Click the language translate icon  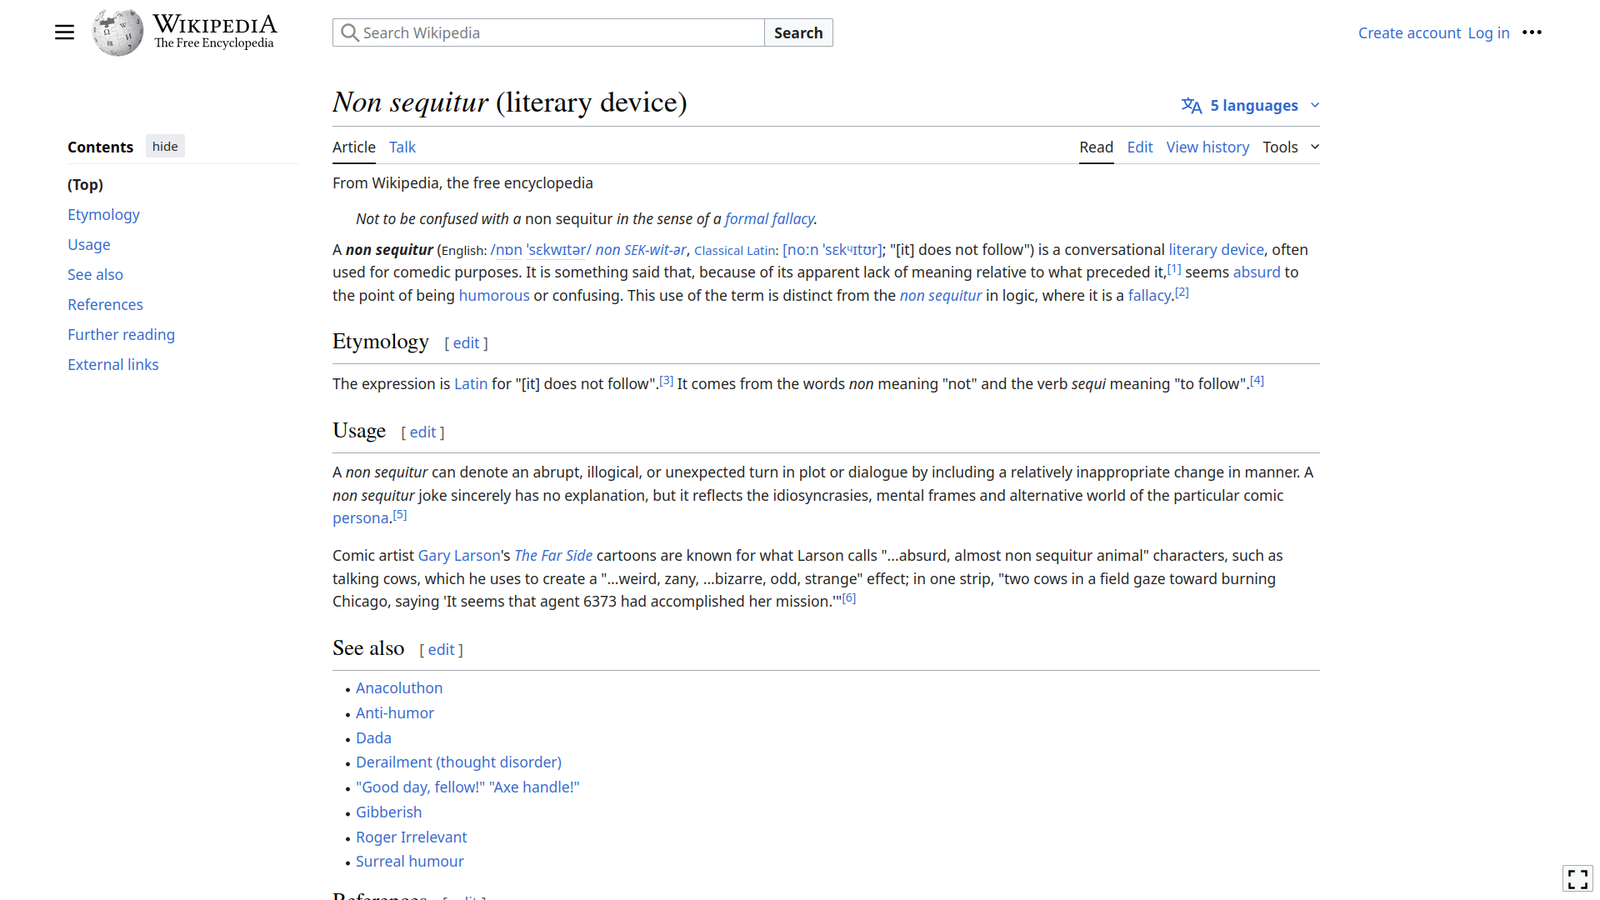pyautogui.click(x=1191, y=105)
